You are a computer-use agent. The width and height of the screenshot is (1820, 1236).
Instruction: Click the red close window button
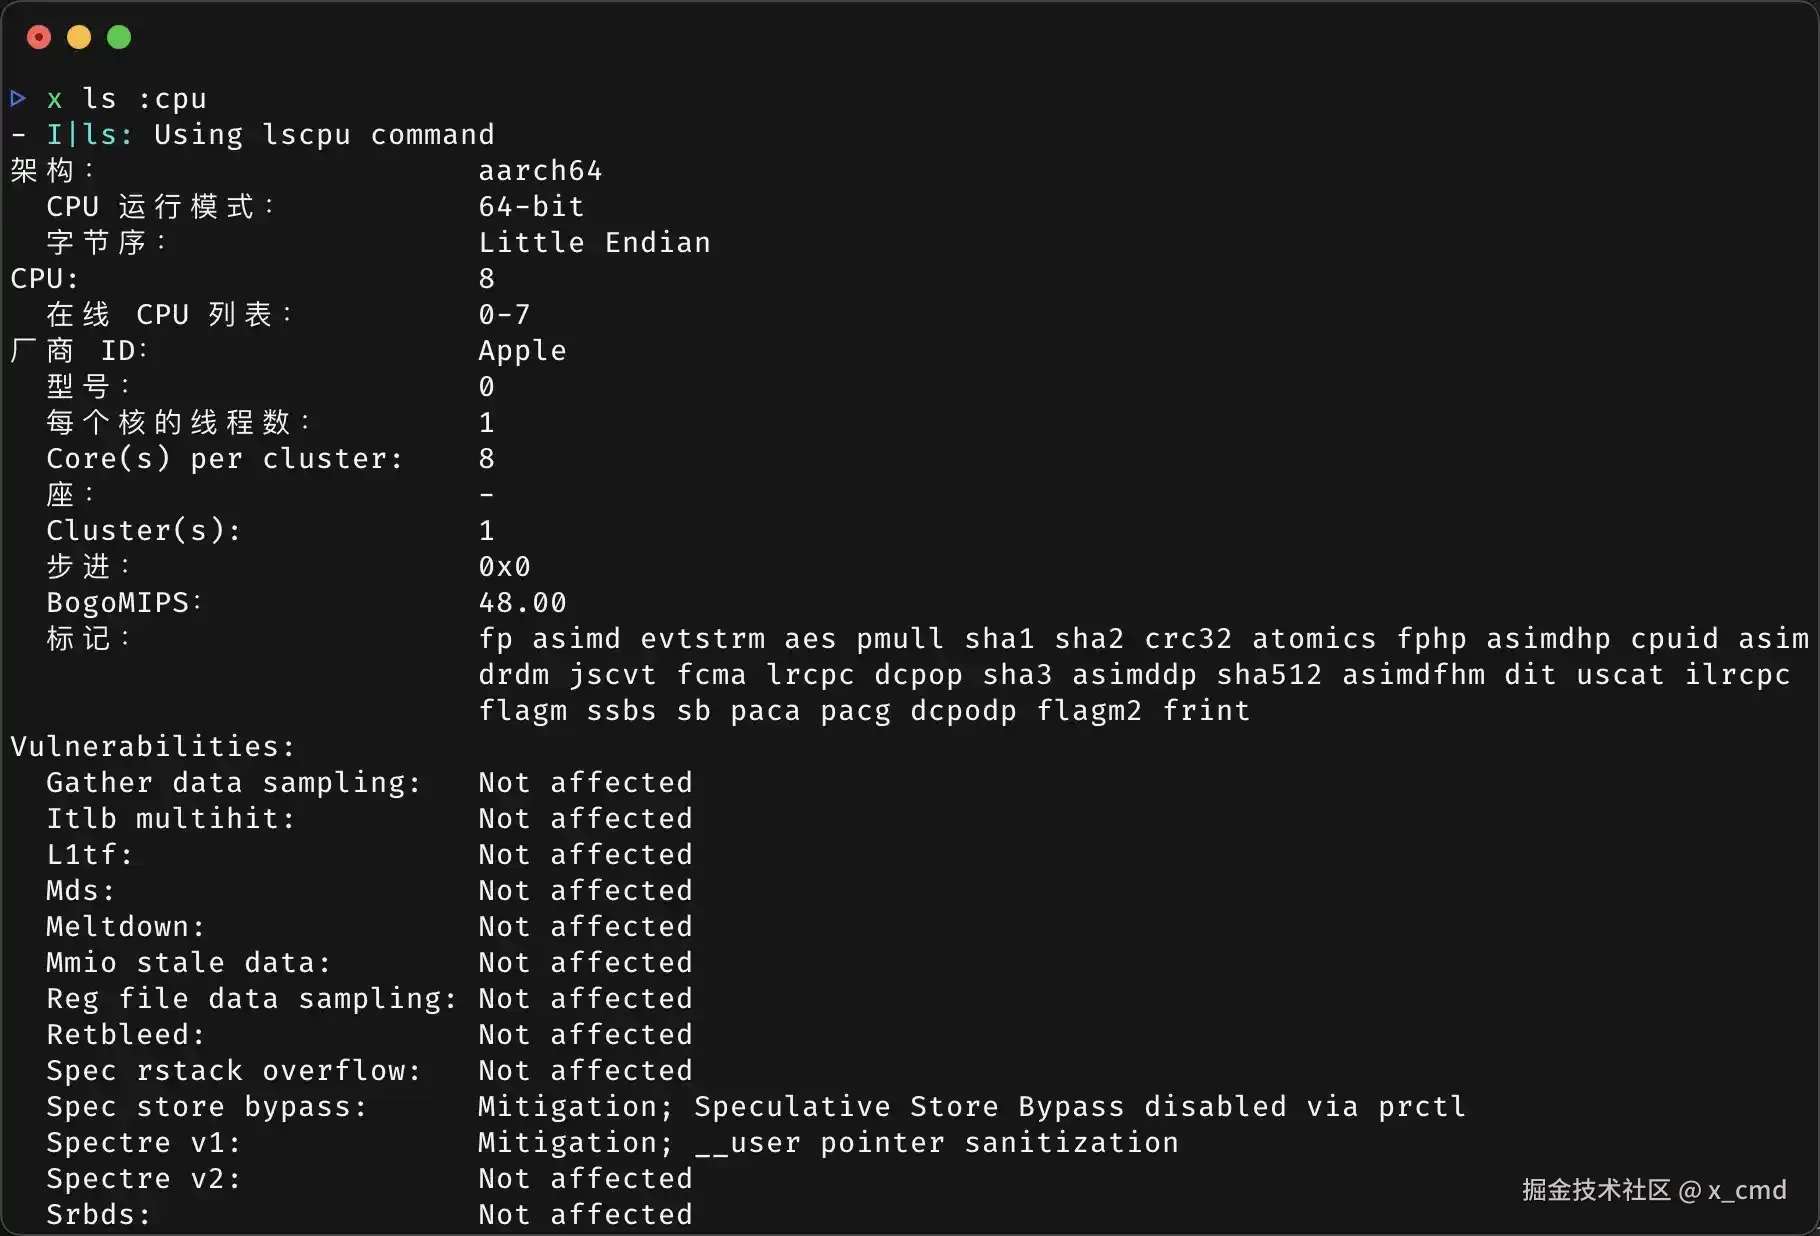(39, 38)
